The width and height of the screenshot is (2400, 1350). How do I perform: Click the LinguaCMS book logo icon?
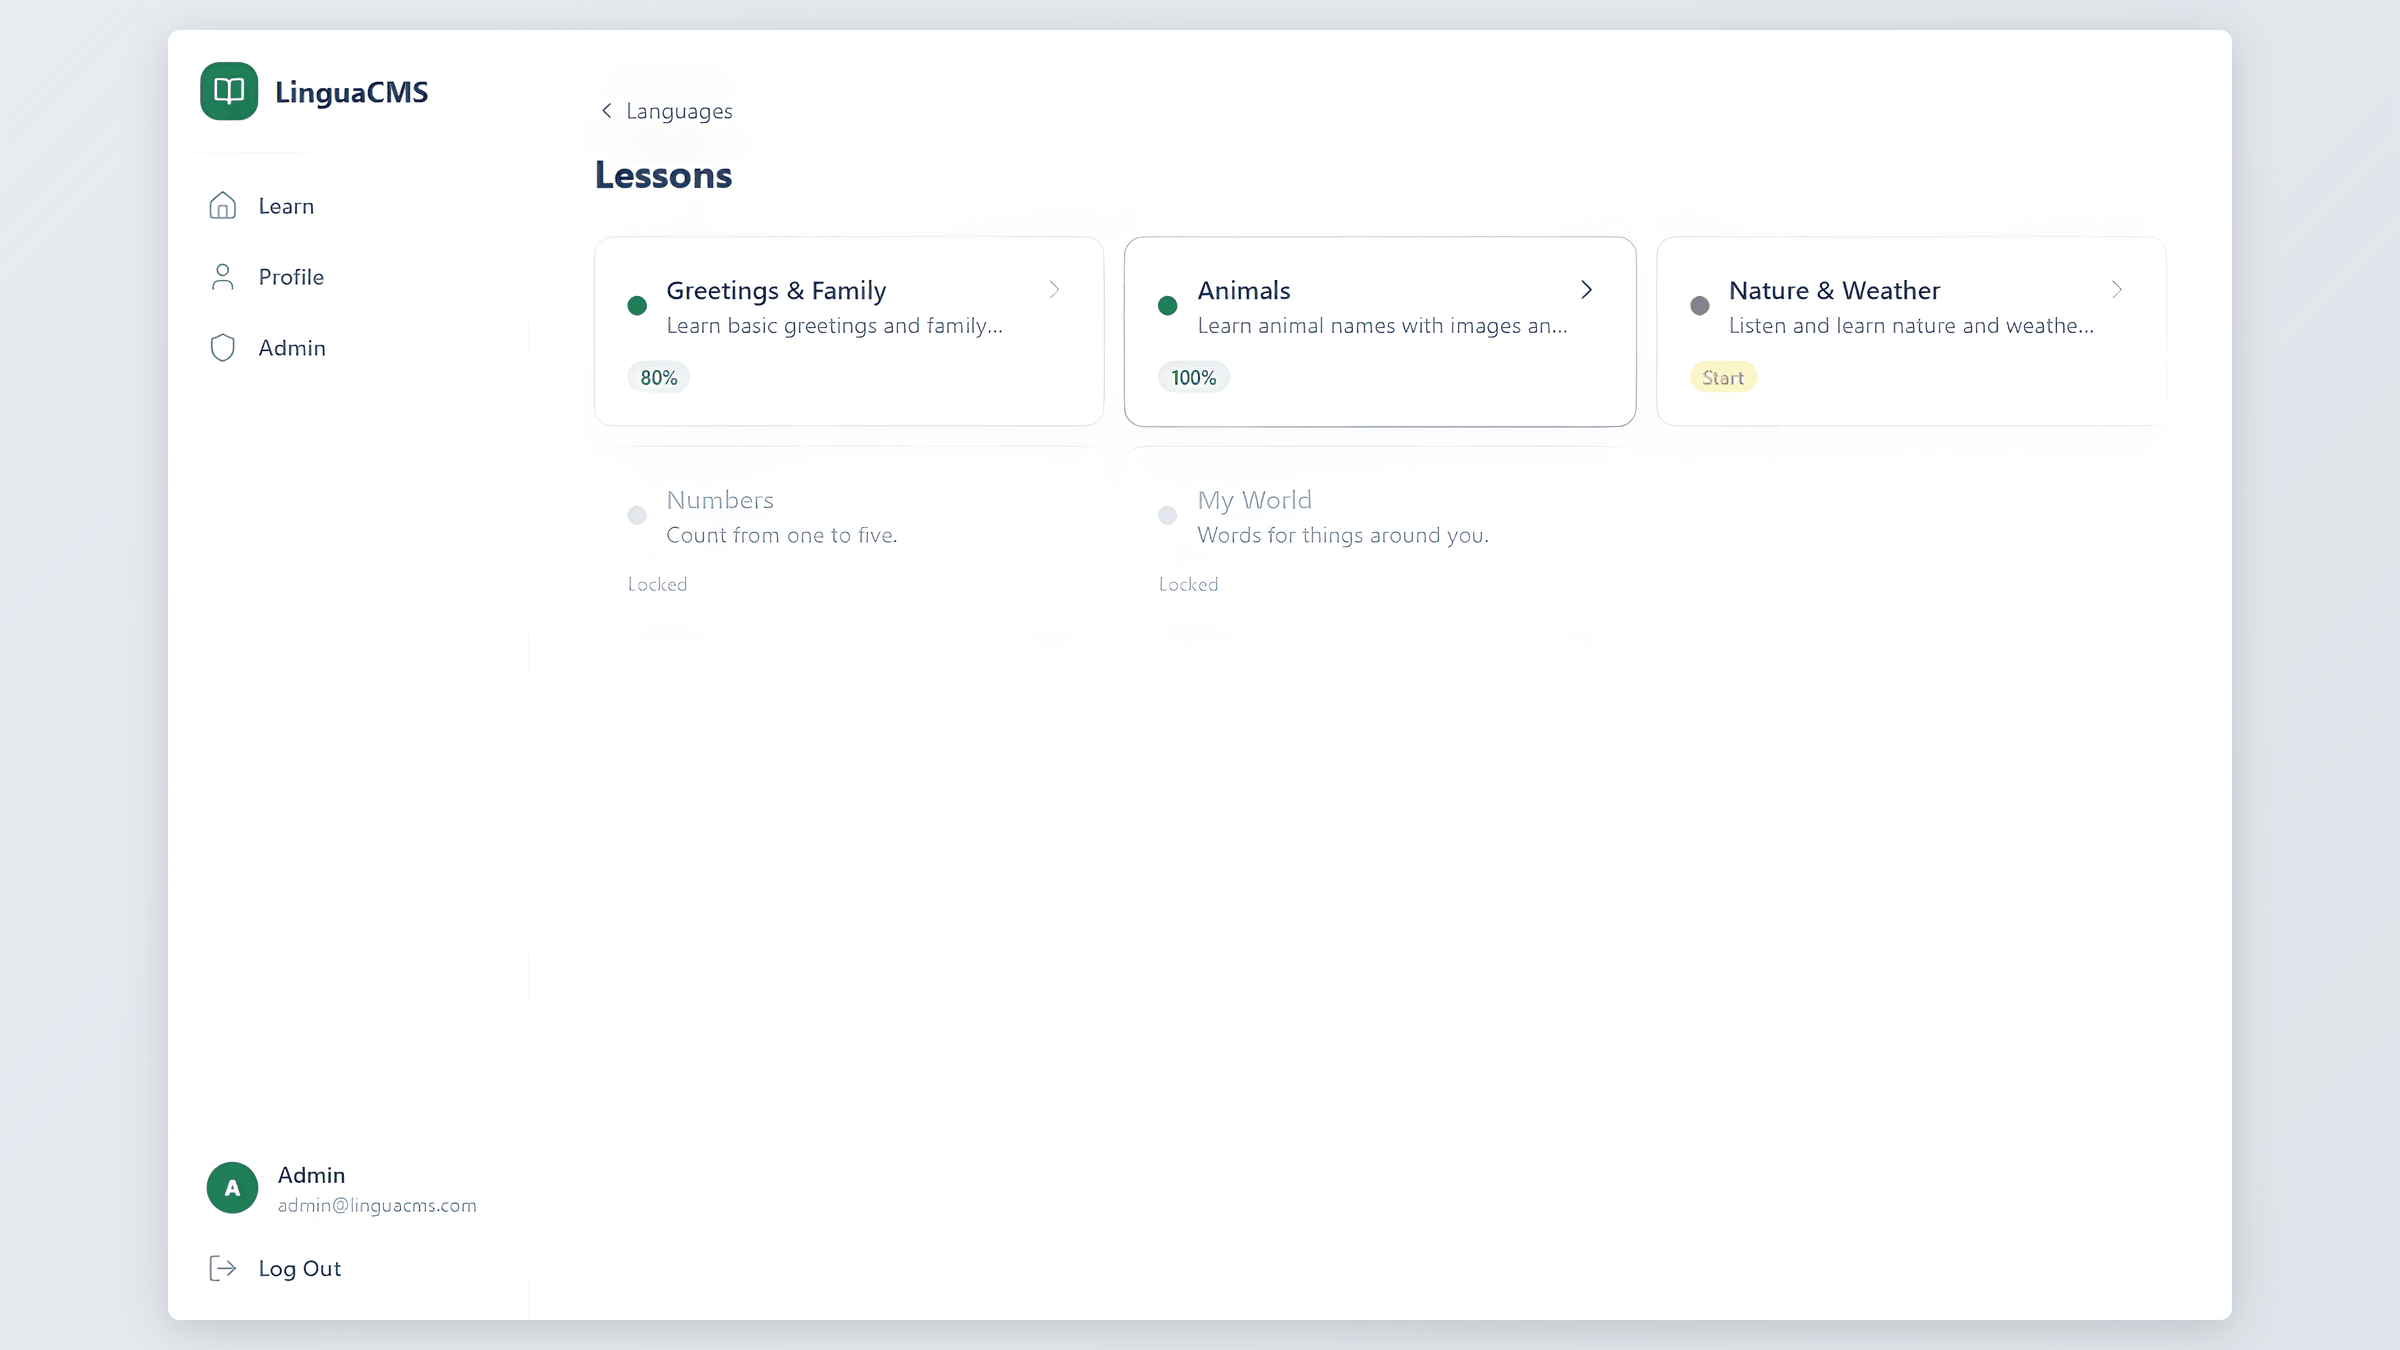[x=229, y=91]
